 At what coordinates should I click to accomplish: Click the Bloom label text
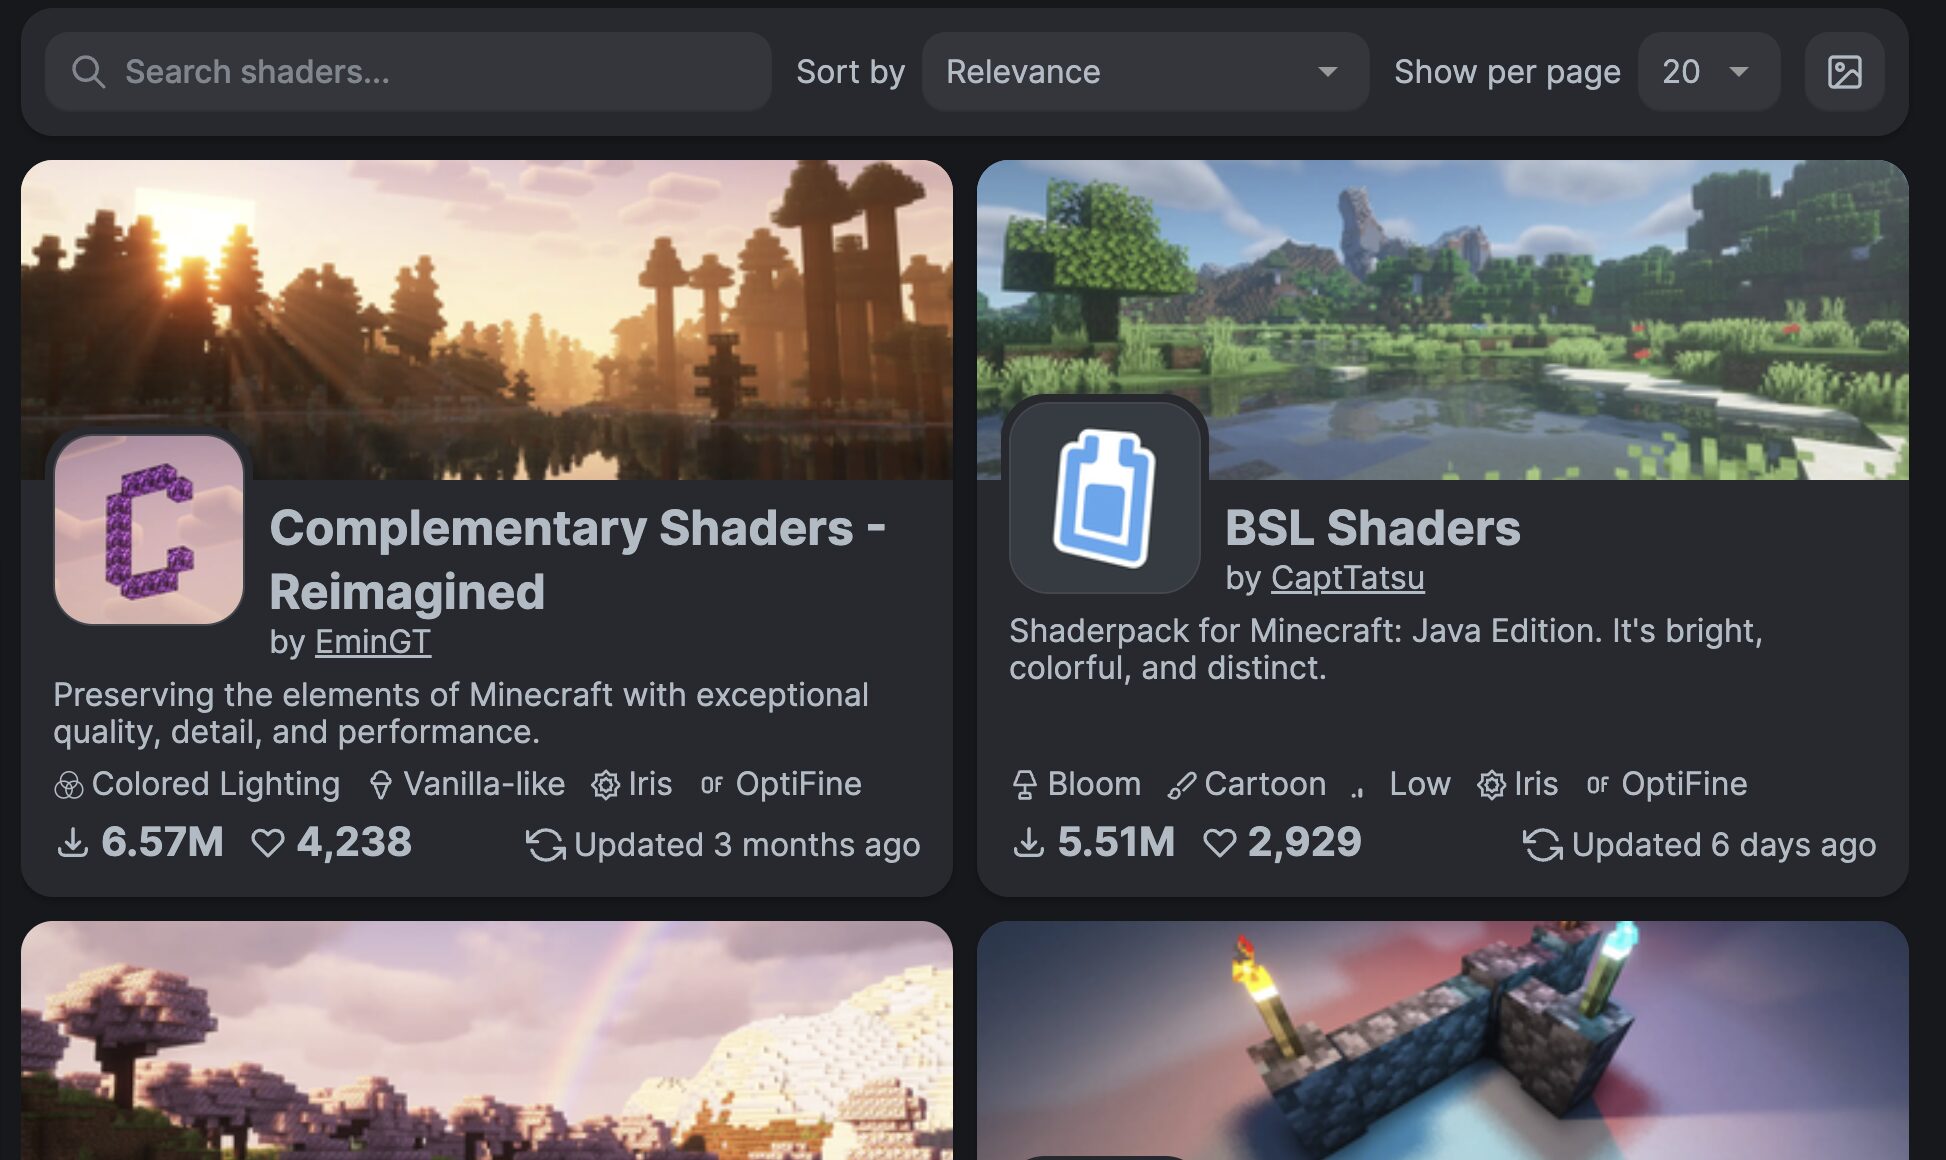point(1094,785)
